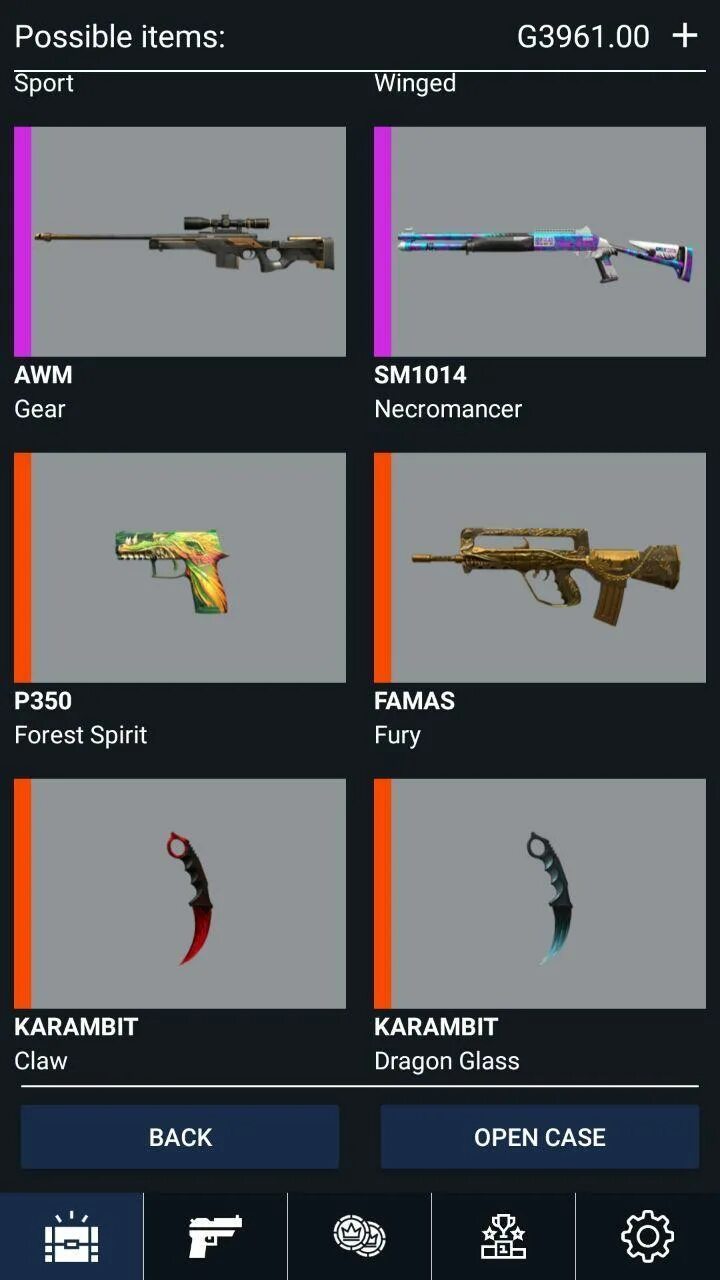
Task: Open the cases tab icon in bottom bar
Action: [x=71, y=1236]
